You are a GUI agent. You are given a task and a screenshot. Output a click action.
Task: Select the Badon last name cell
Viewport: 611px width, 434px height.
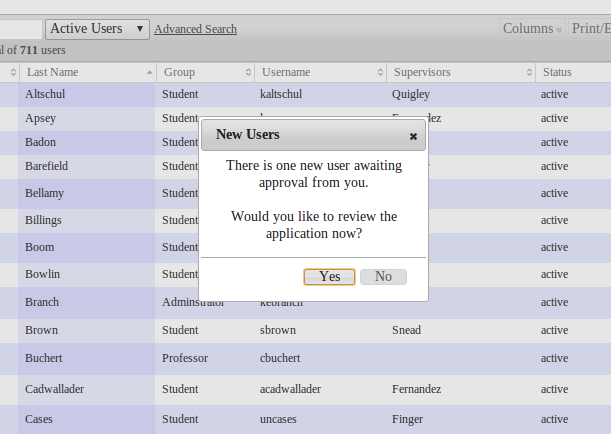pos(87,142)
